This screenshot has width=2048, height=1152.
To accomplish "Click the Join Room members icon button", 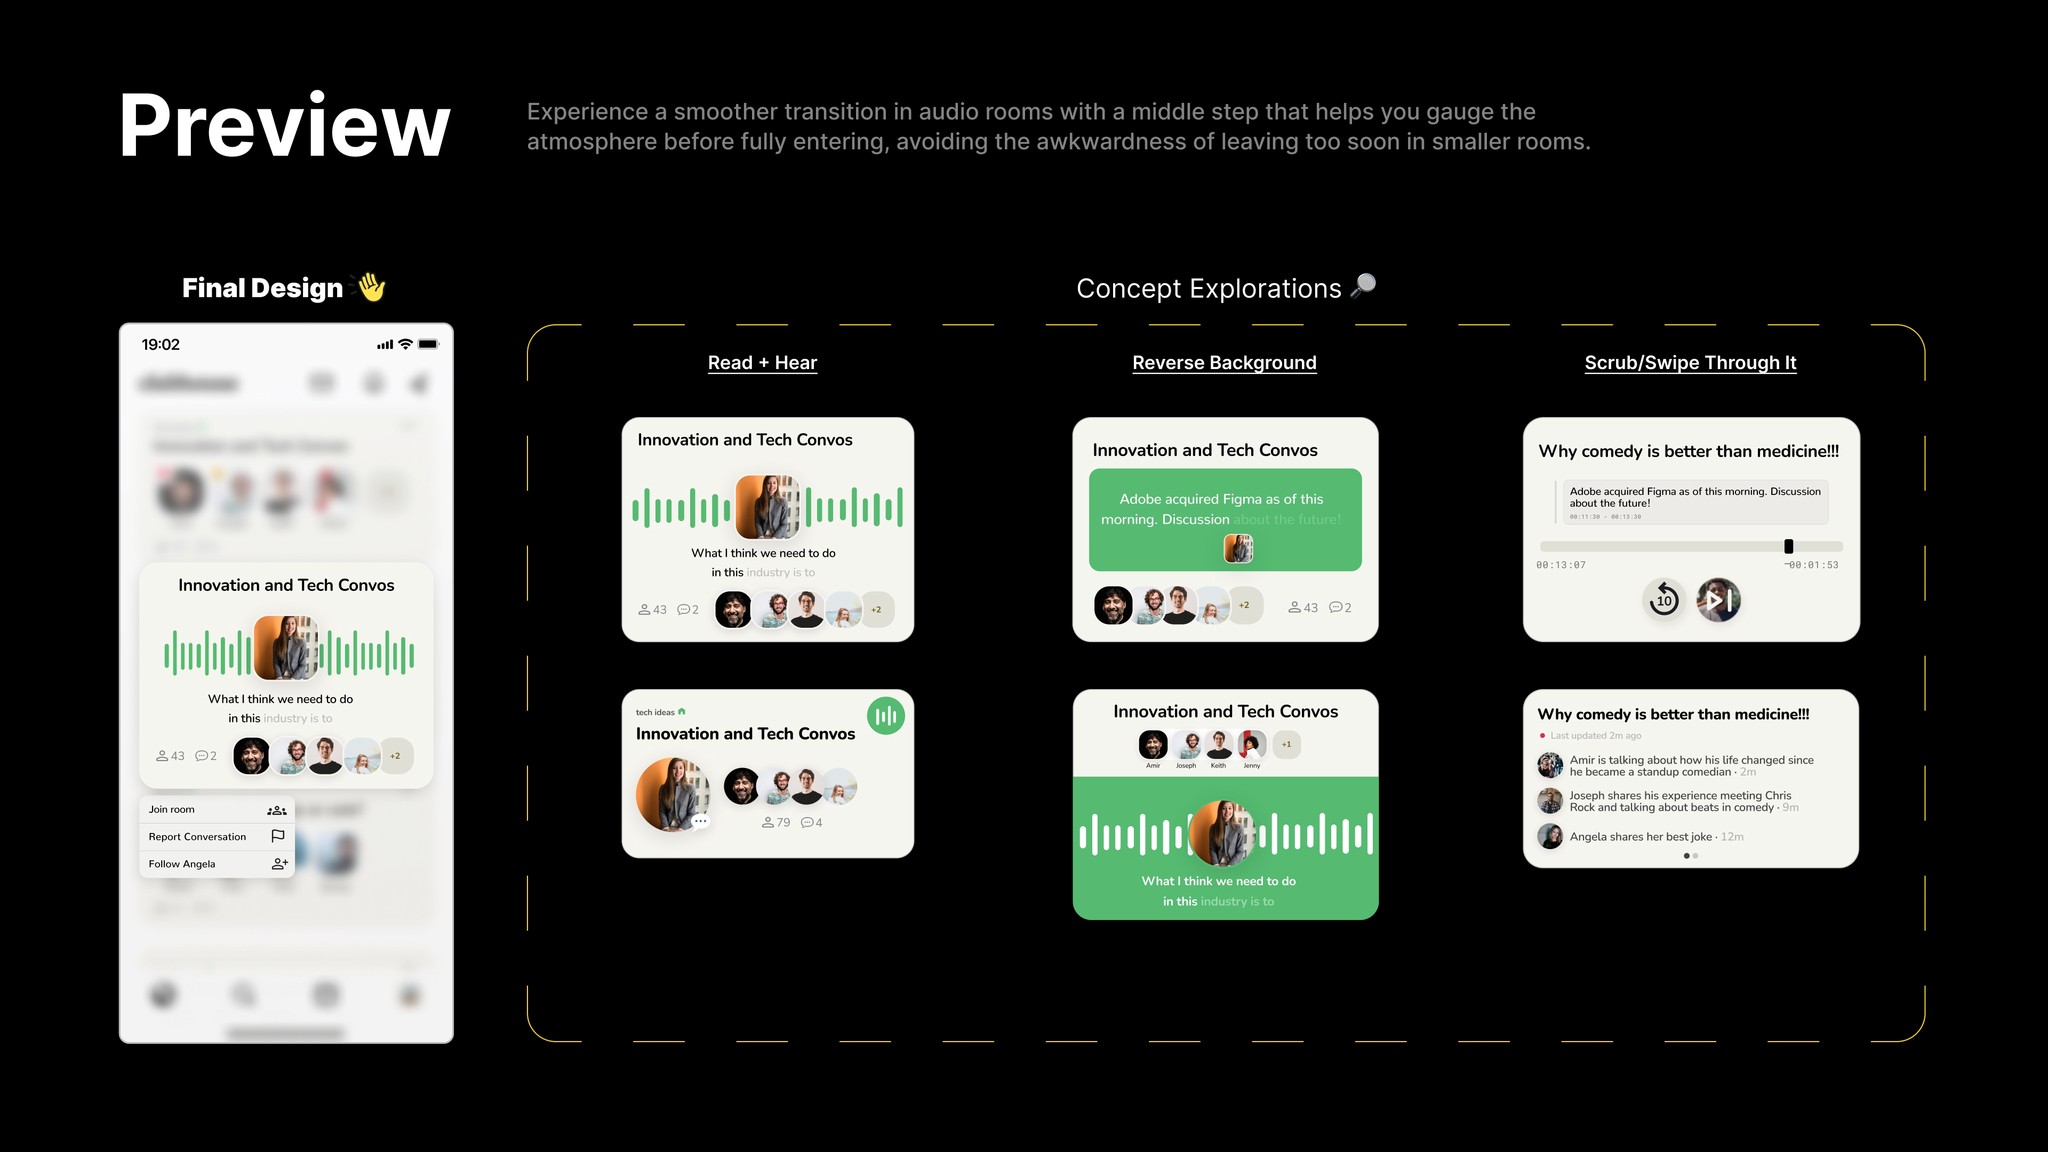I will (277, 809).
